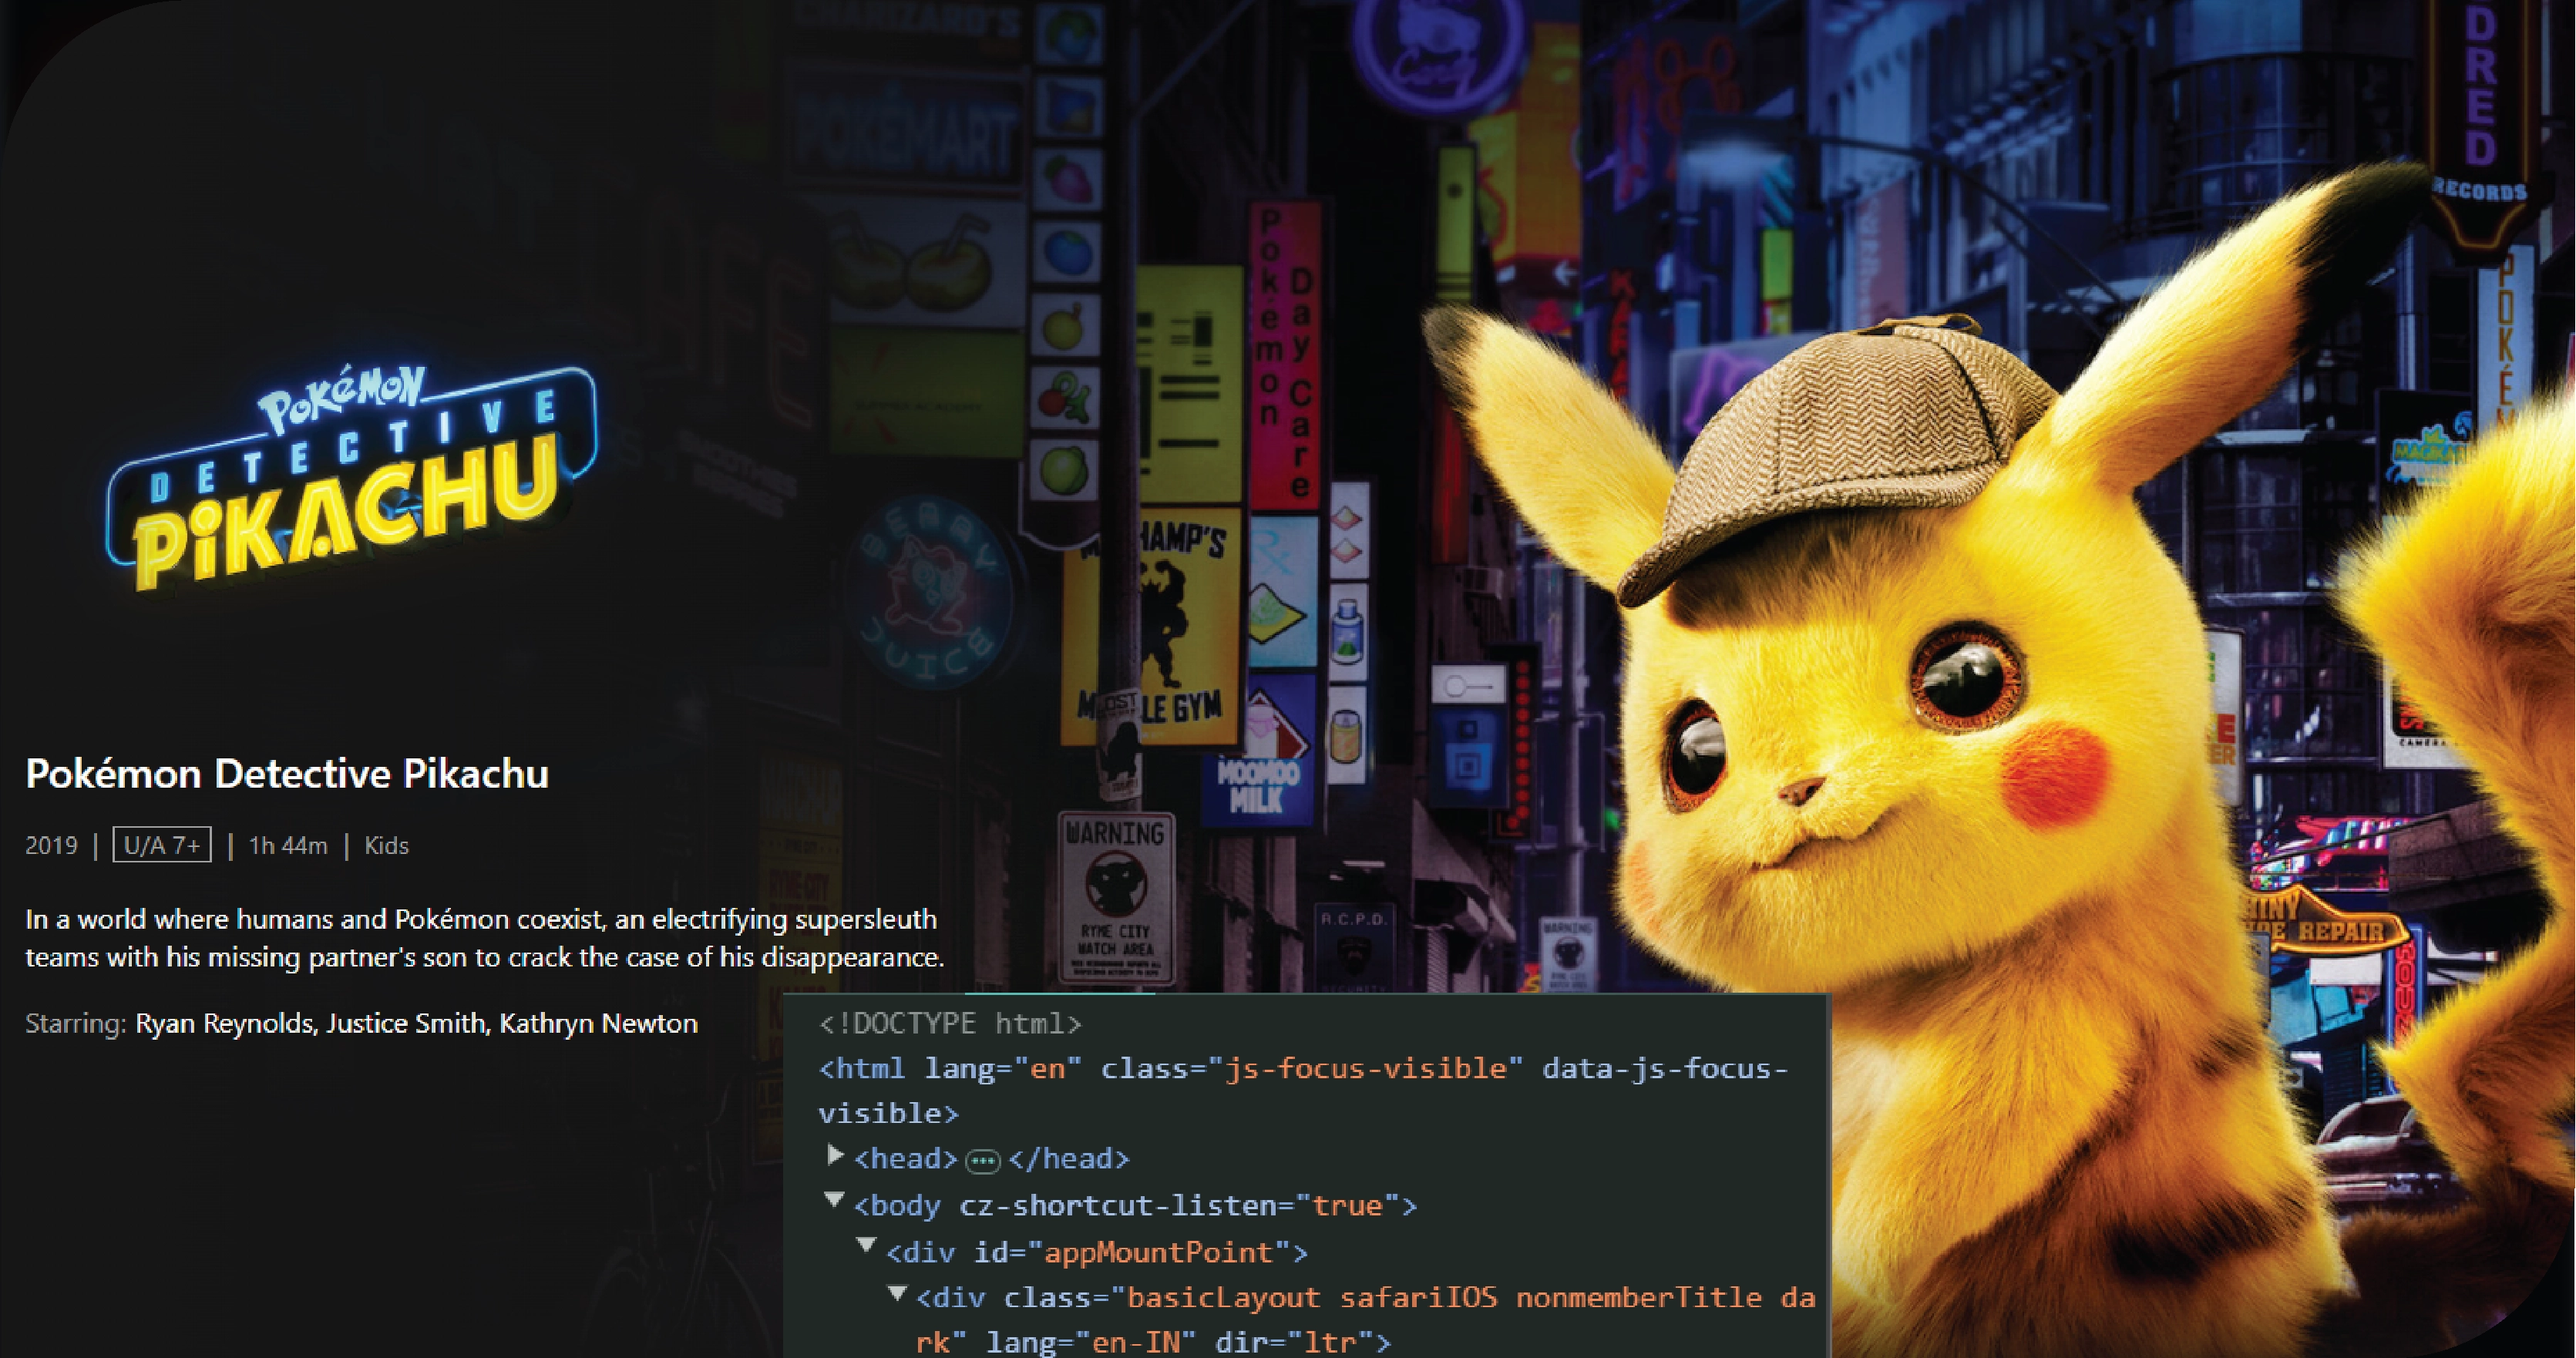
Task: Open Kathryn Newton cast link
Action: 598,1024
